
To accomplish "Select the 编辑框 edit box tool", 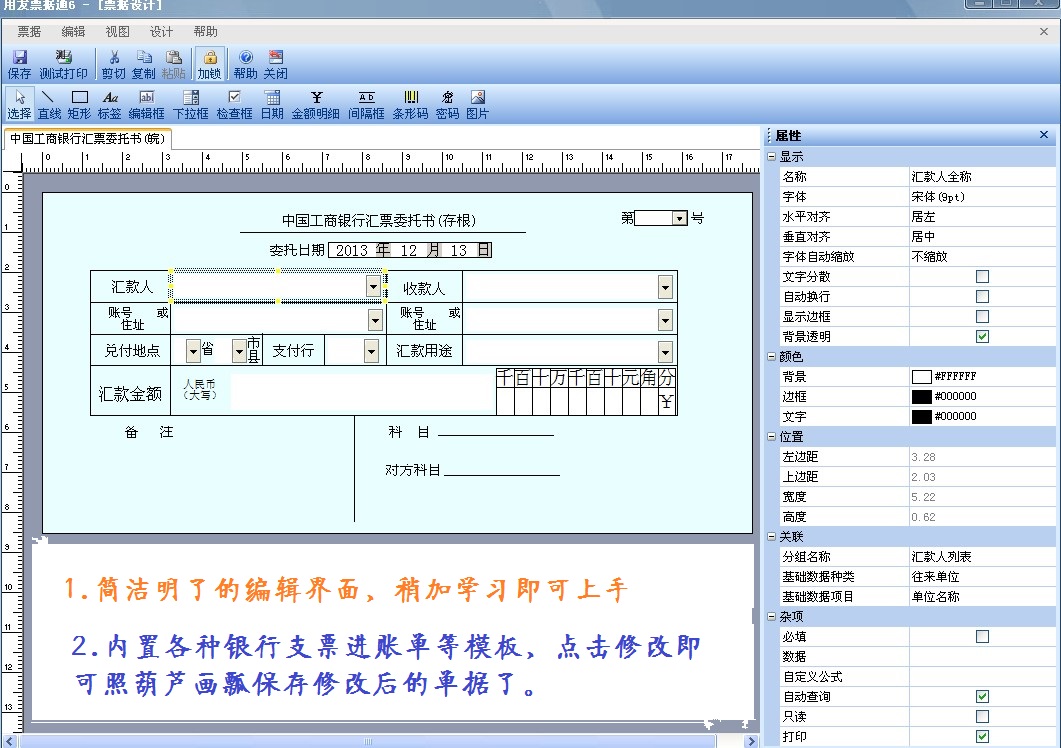I will coord(147,105).
